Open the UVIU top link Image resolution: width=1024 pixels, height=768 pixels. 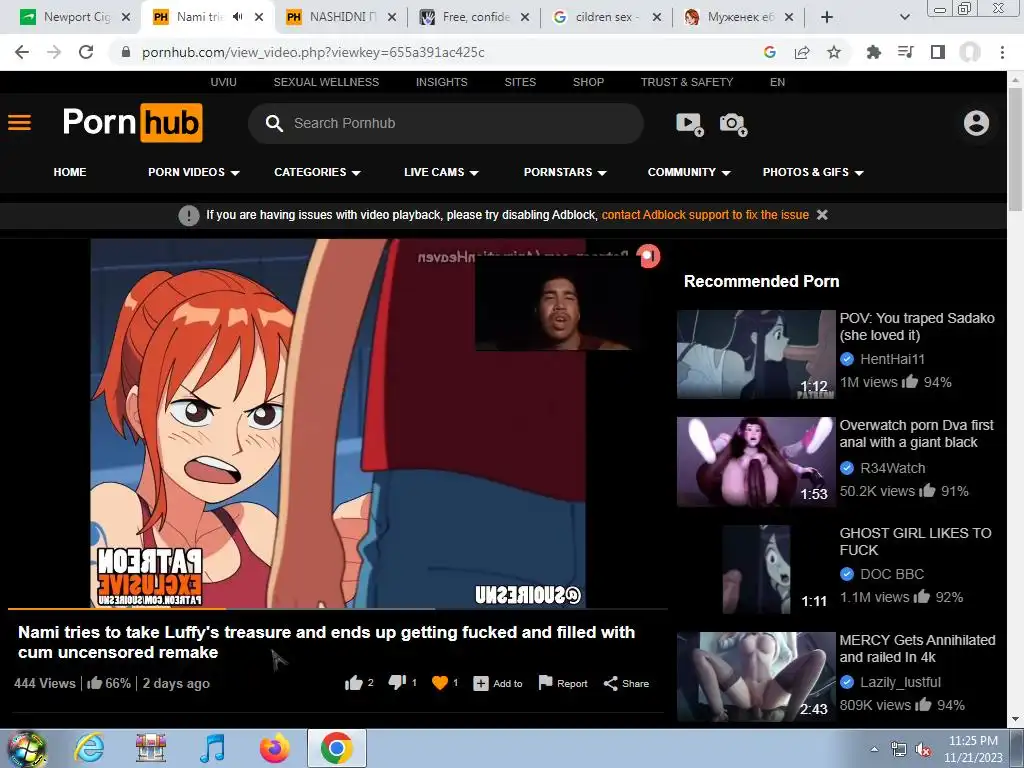(223, 82)
